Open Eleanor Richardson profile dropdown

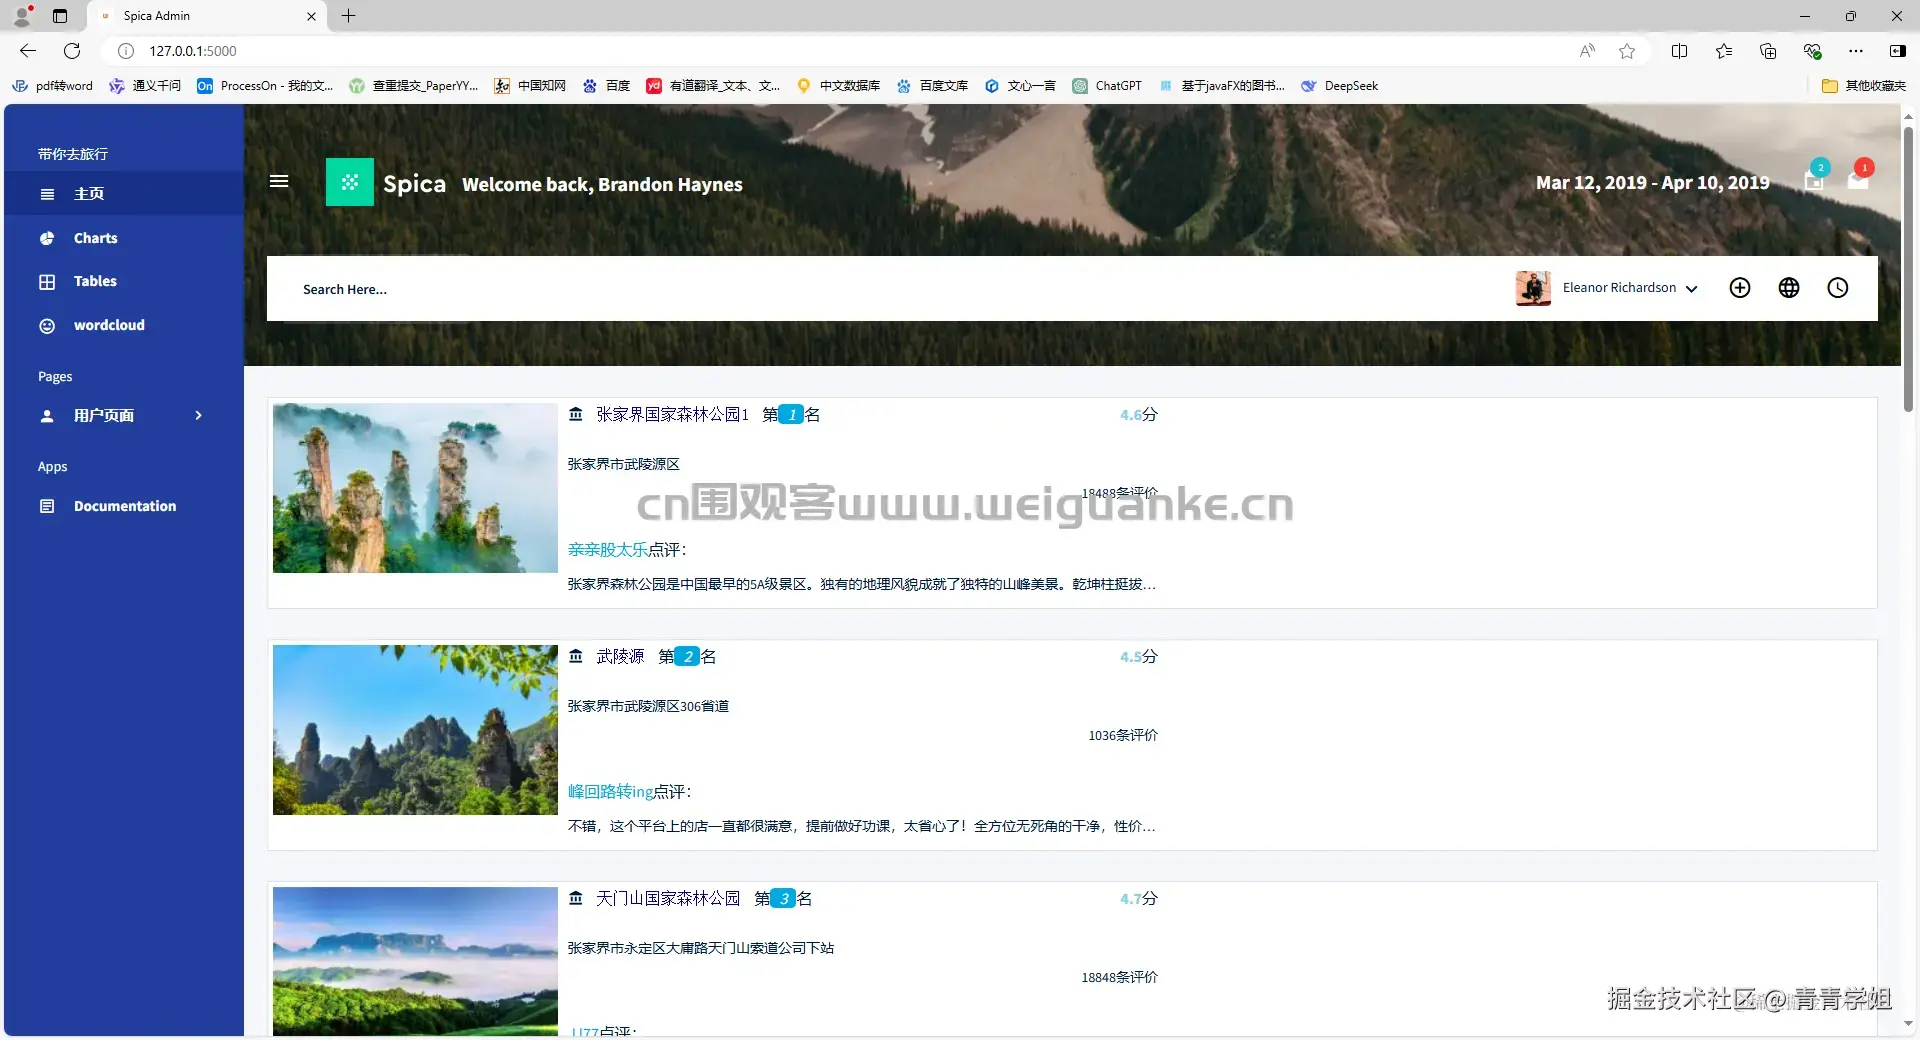tap(1631, 288)
